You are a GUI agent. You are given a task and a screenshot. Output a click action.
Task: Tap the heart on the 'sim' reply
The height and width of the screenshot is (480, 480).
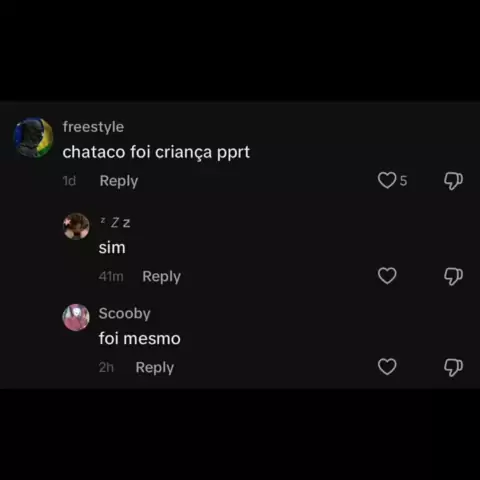(387, 276)
